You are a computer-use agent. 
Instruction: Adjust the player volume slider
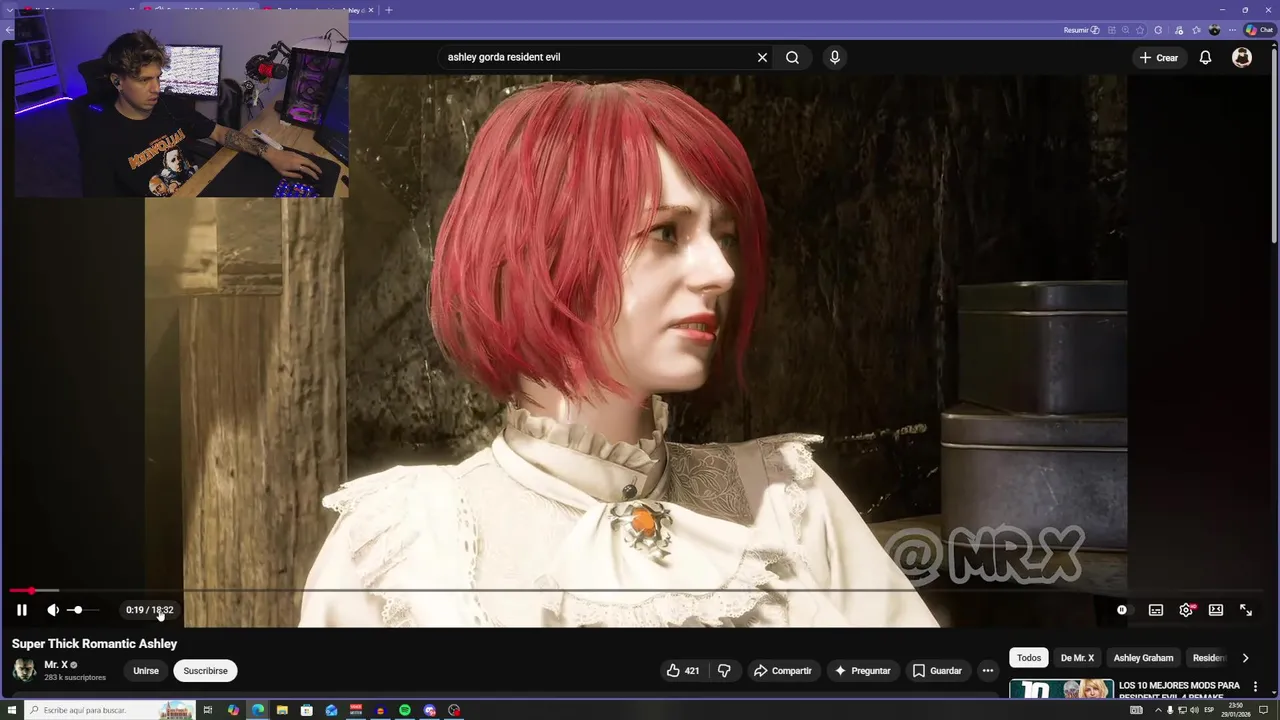[82, 610]
